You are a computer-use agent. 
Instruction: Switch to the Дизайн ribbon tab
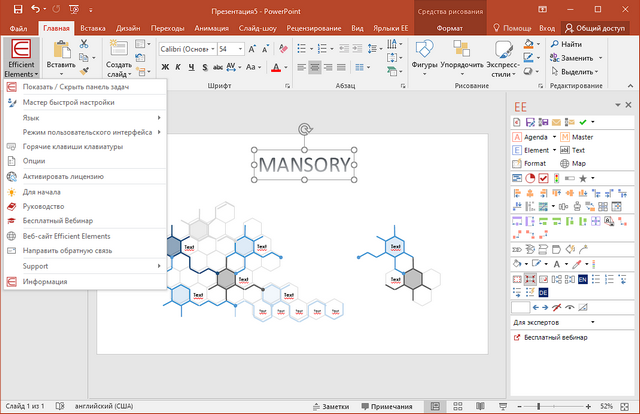(128, 29)
